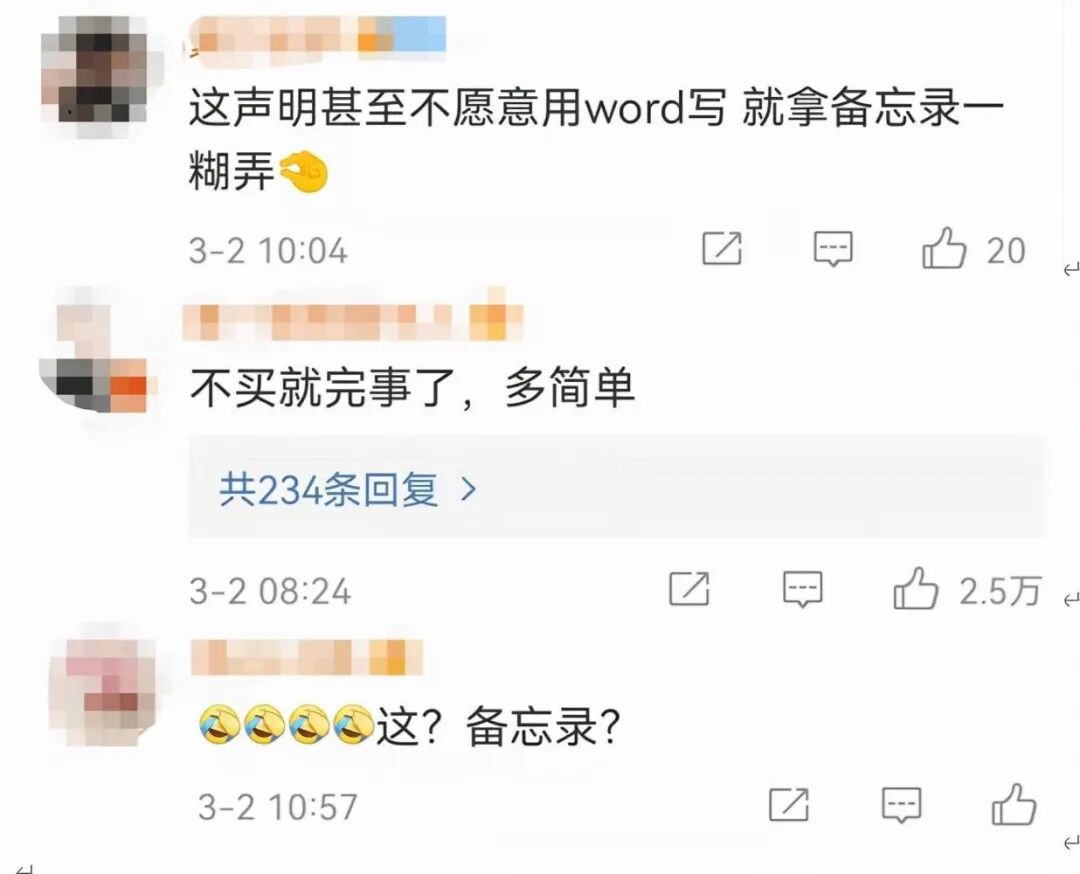Screen dimensions: 1080x874
Task: Open reply on the 3-2 10:04 comment
Action: [x=833, y=249]
